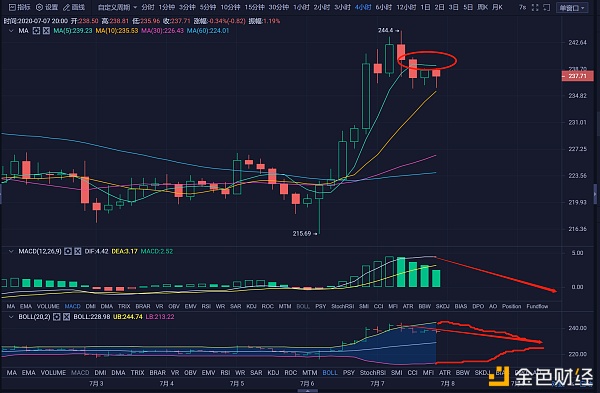Select BIAS in MACD panel indicator row
Image resolution: width=600 pixels, height=393 pixels.
[461, 307]
